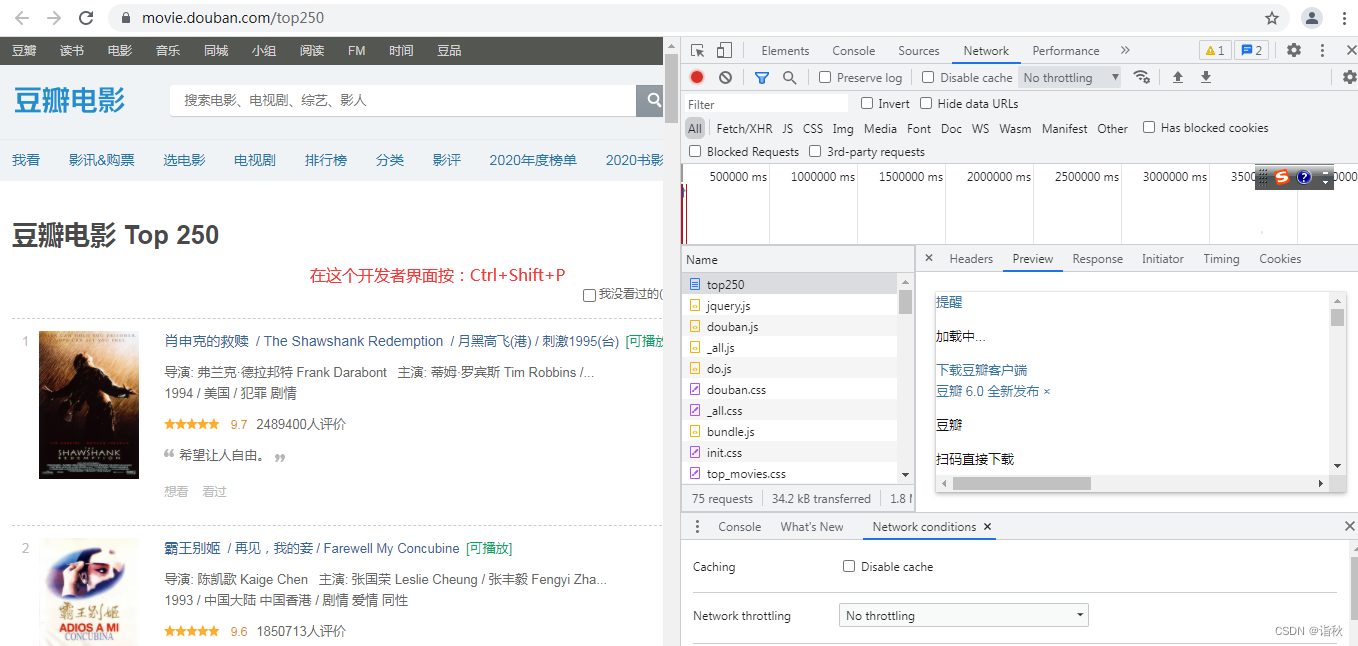
Task: Click the export HAR download arrow
Action: 1206,77
